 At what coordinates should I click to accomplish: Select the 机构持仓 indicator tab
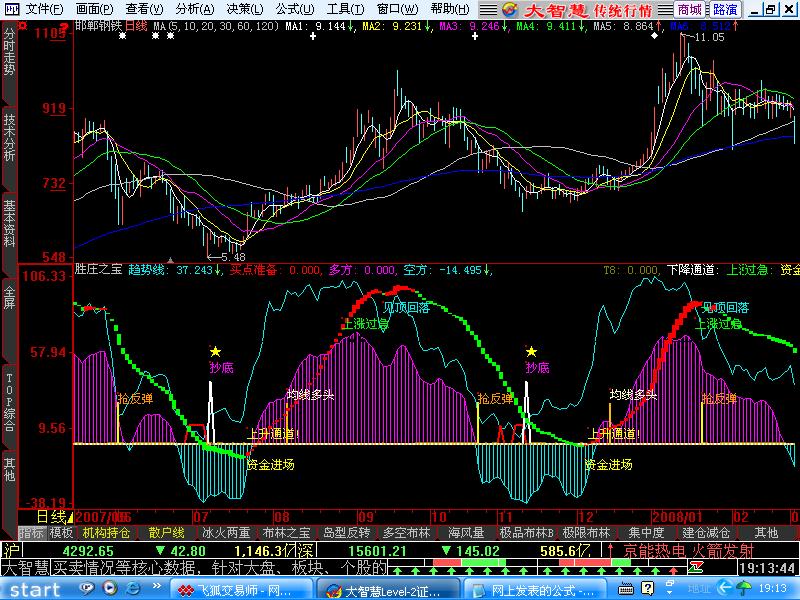[x=107, y=533]
